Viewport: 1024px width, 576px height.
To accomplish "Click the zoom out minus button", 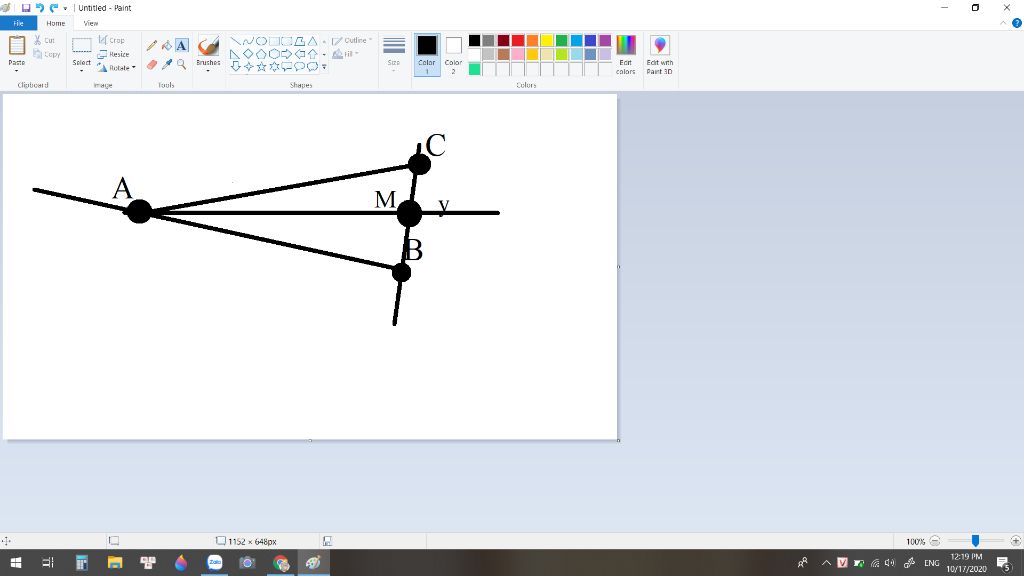I will (x=935, y=541).
